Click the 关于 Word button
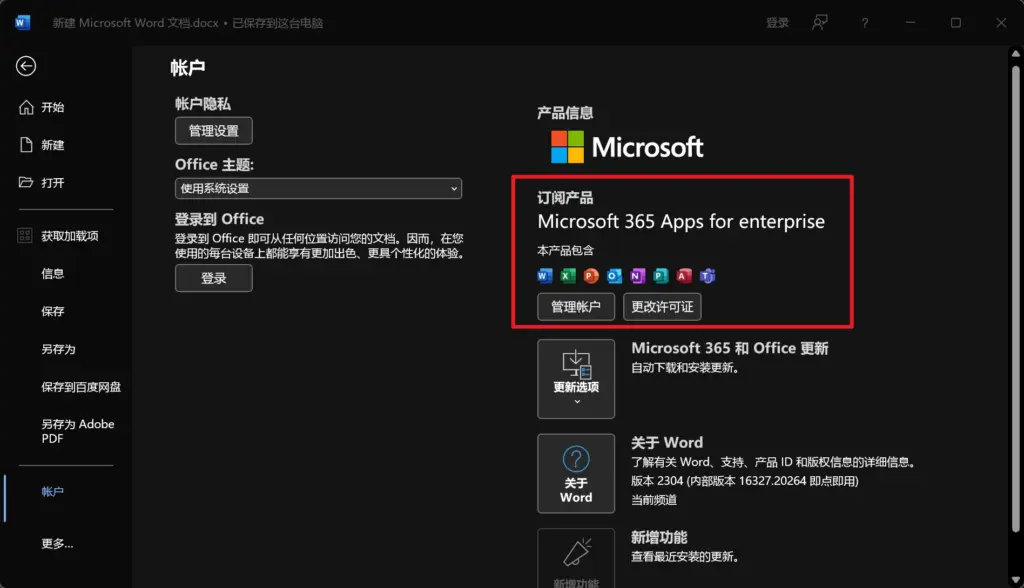The width and height of the screenshot is (1024, 588). 576,474
